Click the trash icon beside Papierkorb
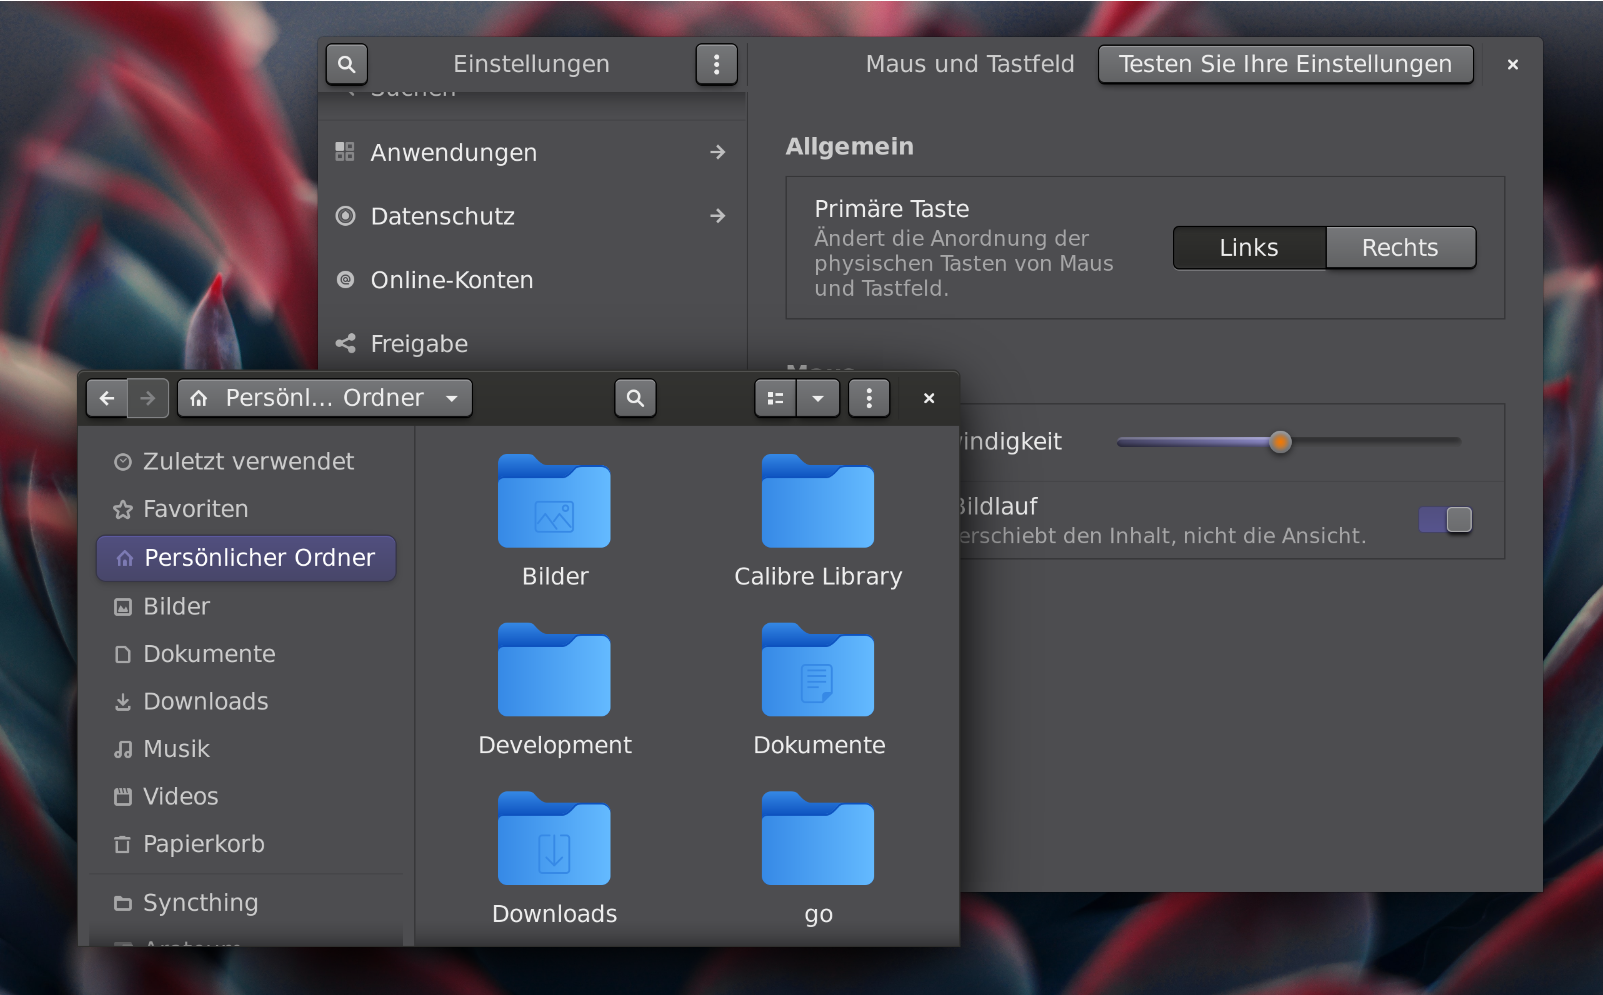 pos(123,845)
